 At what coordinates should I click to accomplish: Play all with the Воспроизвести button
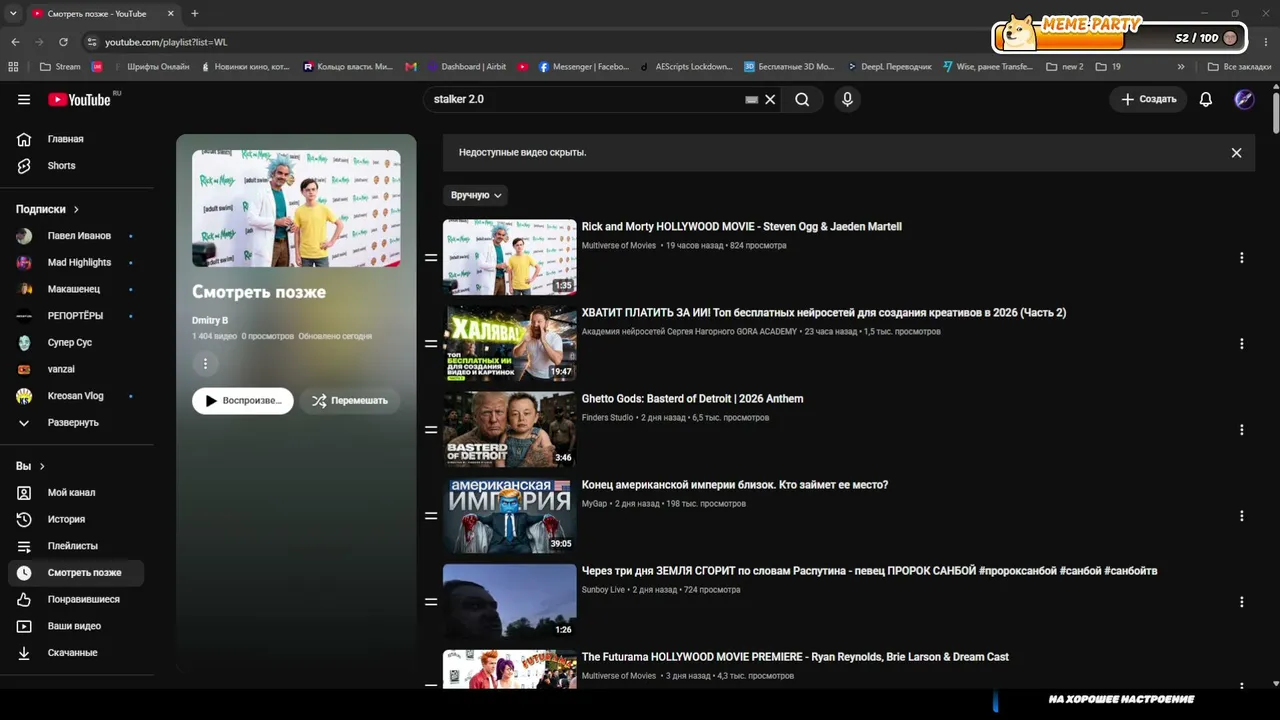coord(243,401)
